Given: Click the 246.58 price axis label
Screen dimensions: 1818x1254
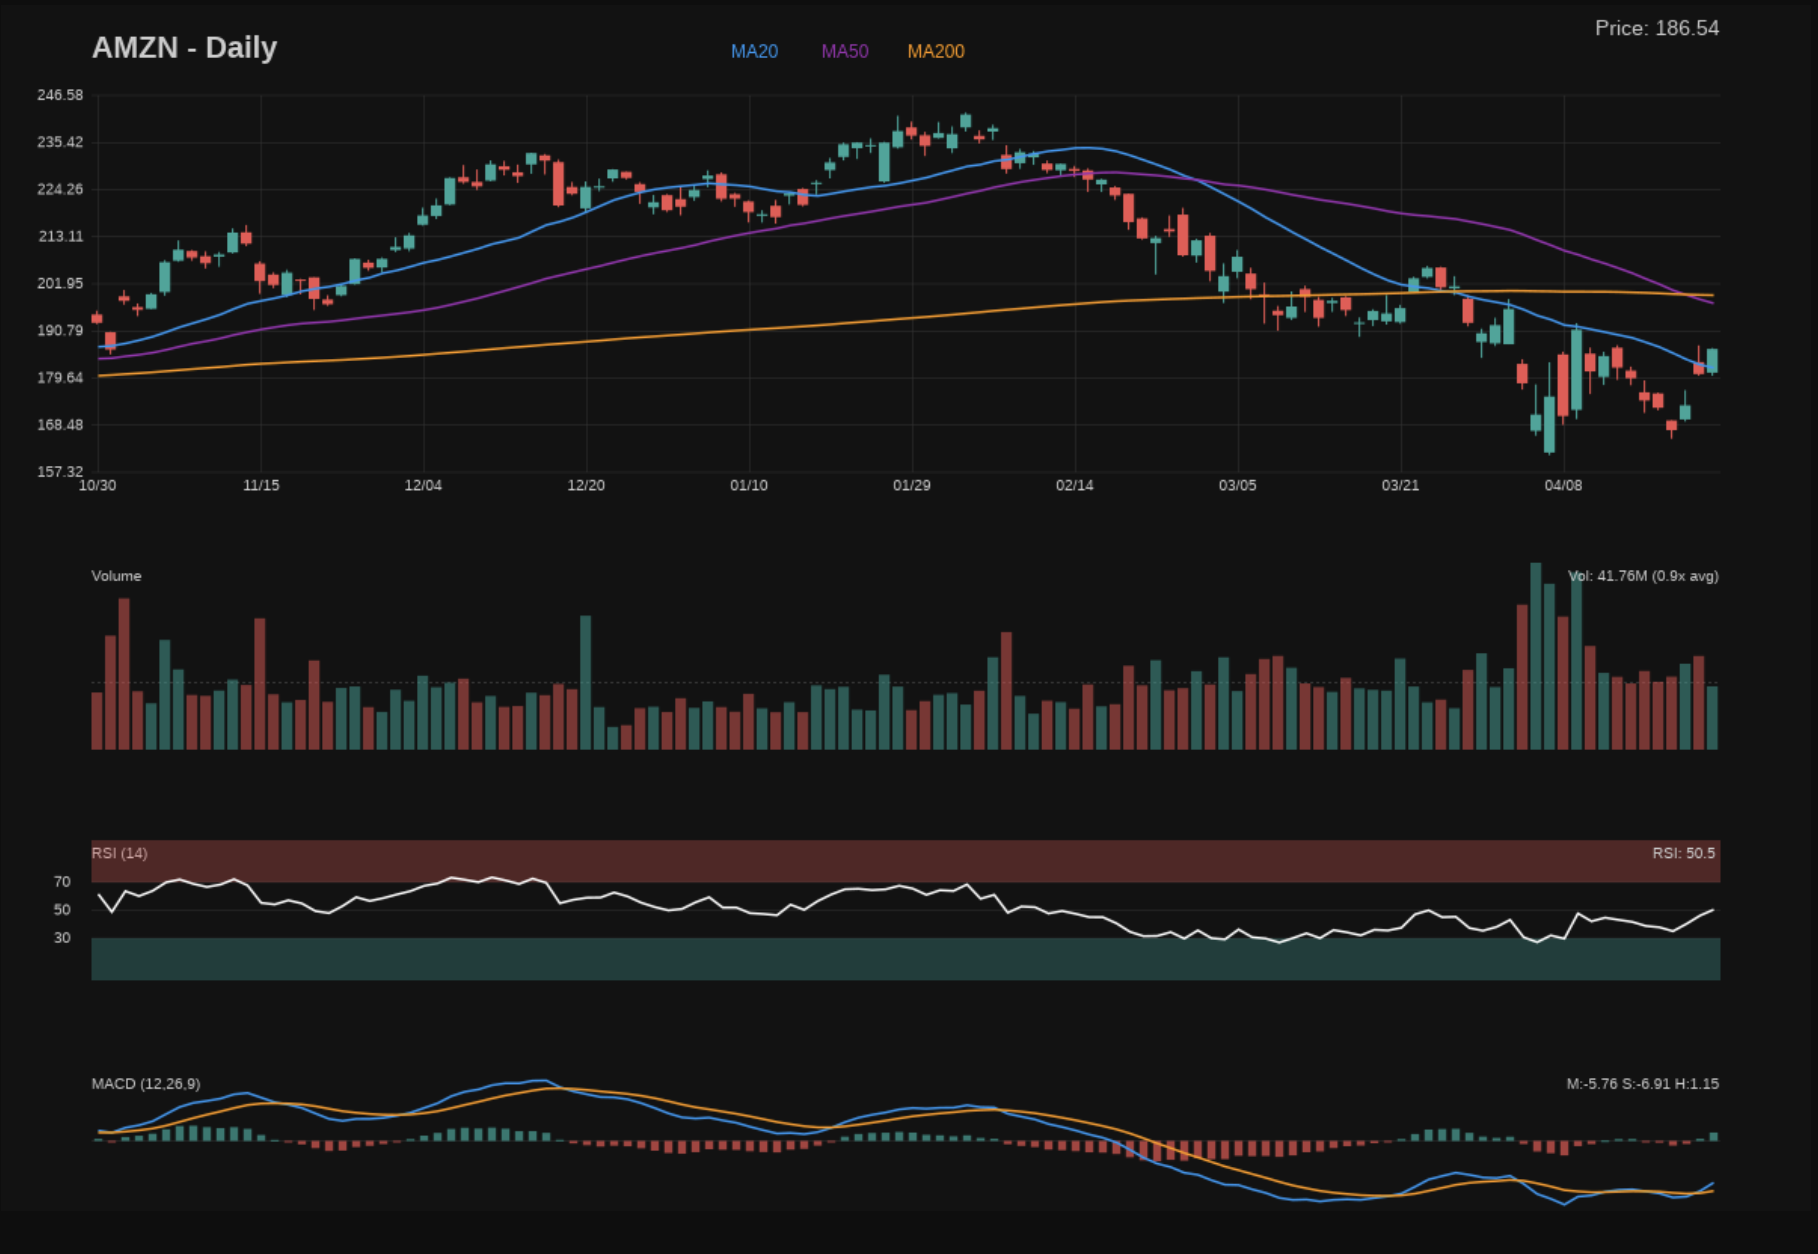Looking at the screenshot, I should [x=60, y=95].
